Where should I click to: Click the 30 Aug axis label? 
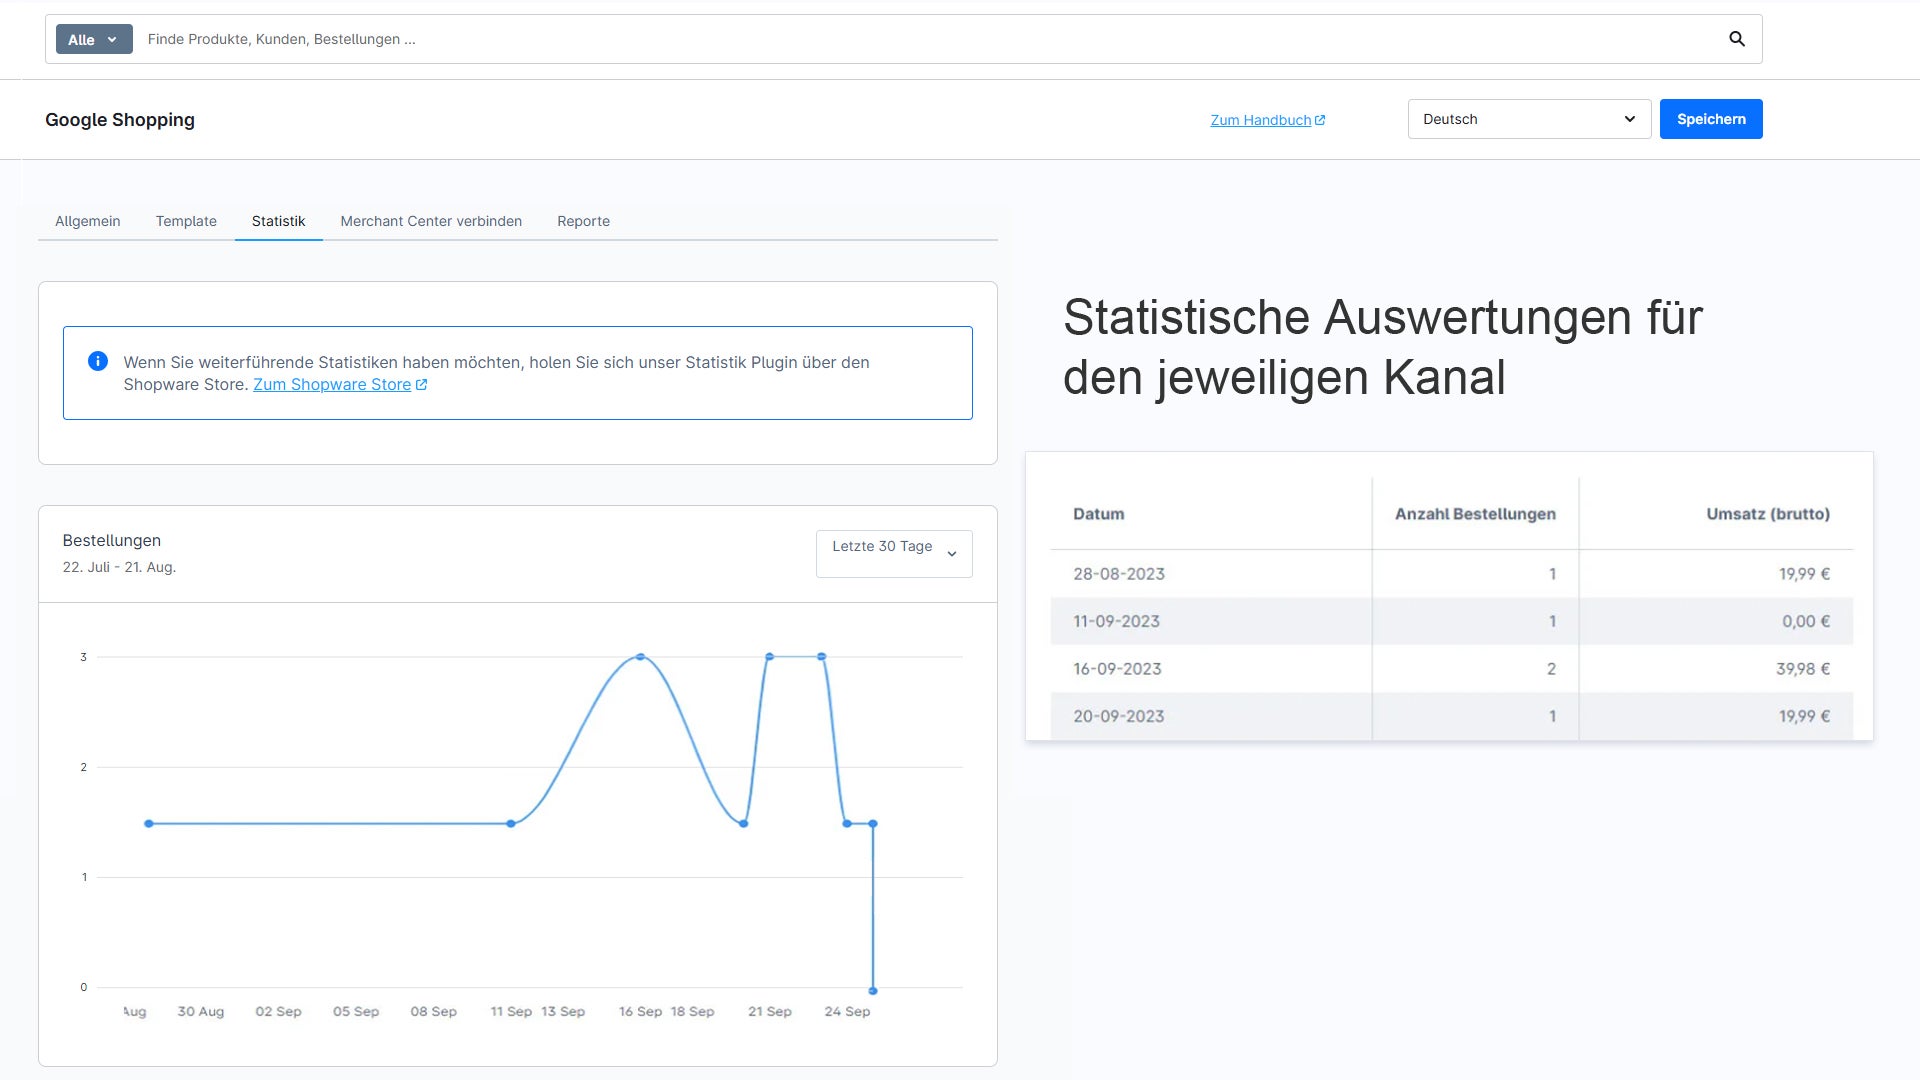pos(201,1012)
